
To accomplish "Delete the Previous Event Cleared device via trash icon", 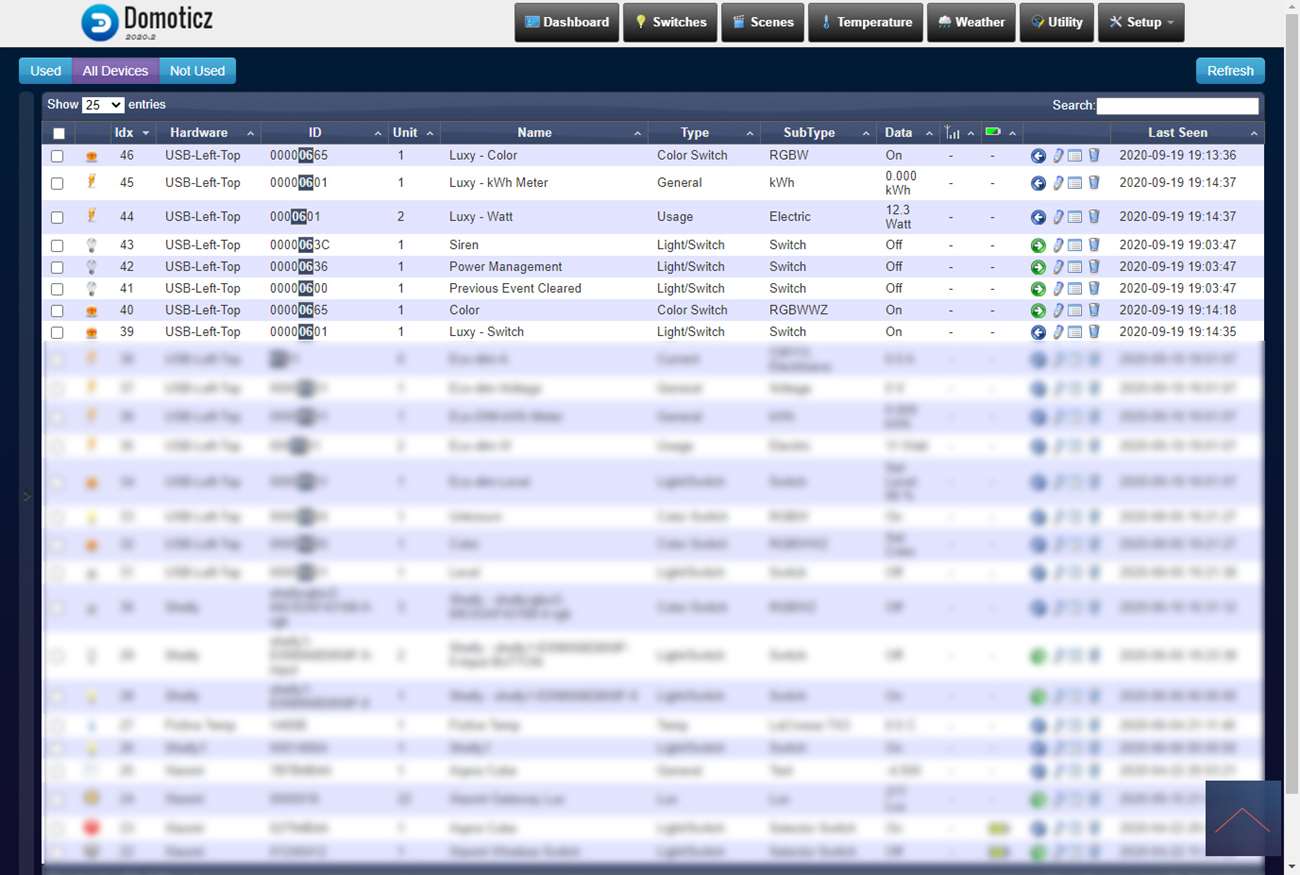I will tap(1093, 289).
